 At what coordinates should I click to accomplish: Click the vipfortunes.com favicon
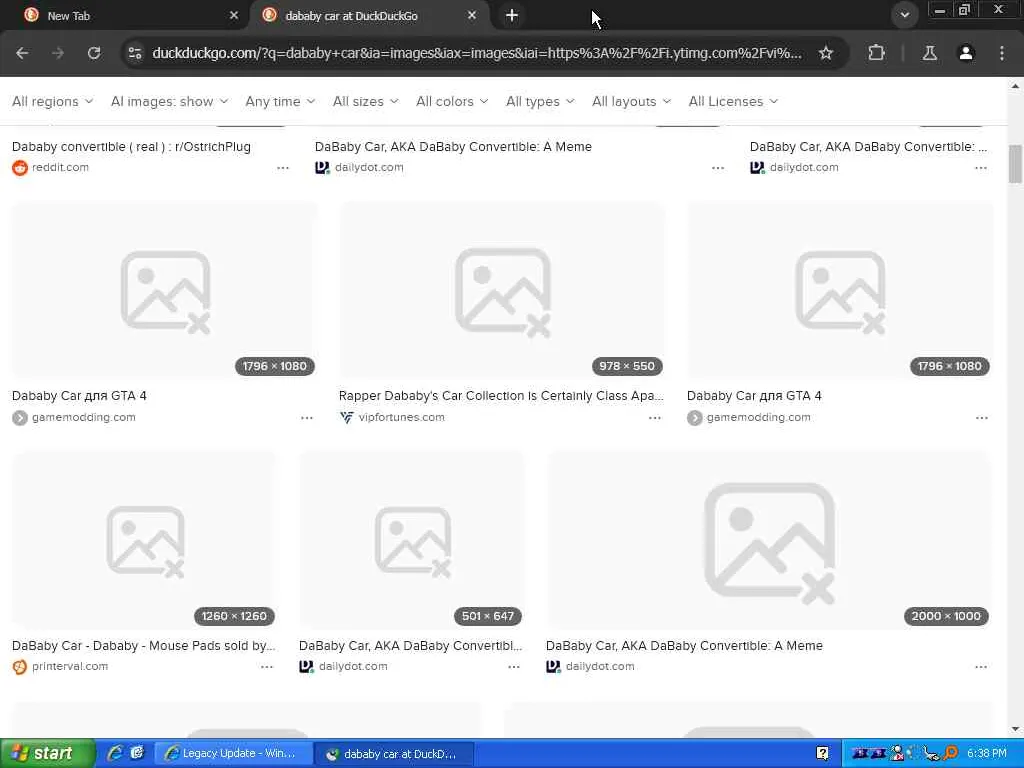(346, 417)
